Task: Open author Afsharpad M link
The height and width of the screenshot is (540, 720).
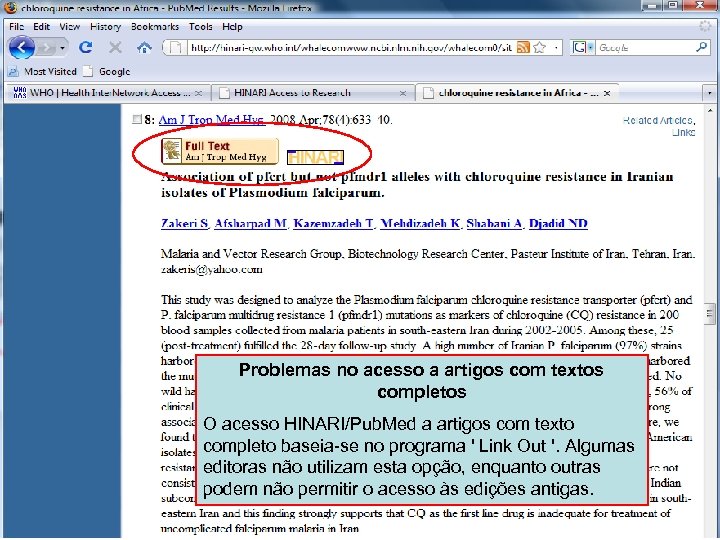Action: (x=251, y=224)
